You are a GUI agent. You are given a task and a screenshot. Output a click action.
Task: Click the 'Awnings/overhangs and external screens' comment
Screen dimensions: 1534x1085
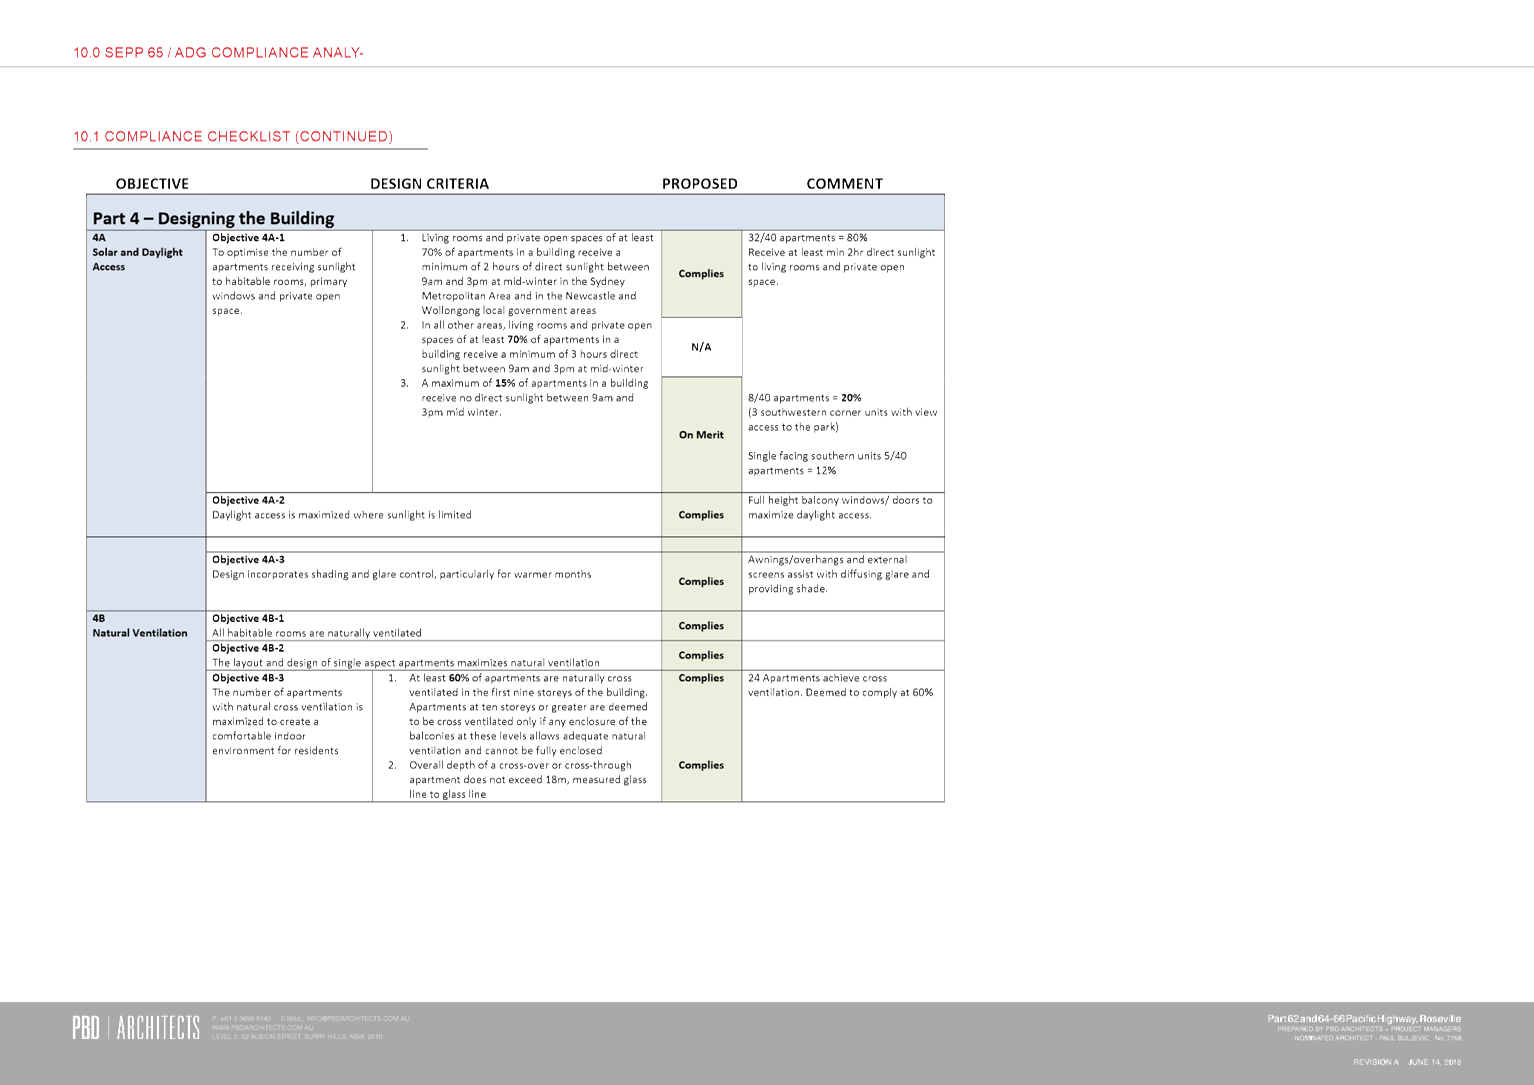pyautogui.click(x=839, y=574)
